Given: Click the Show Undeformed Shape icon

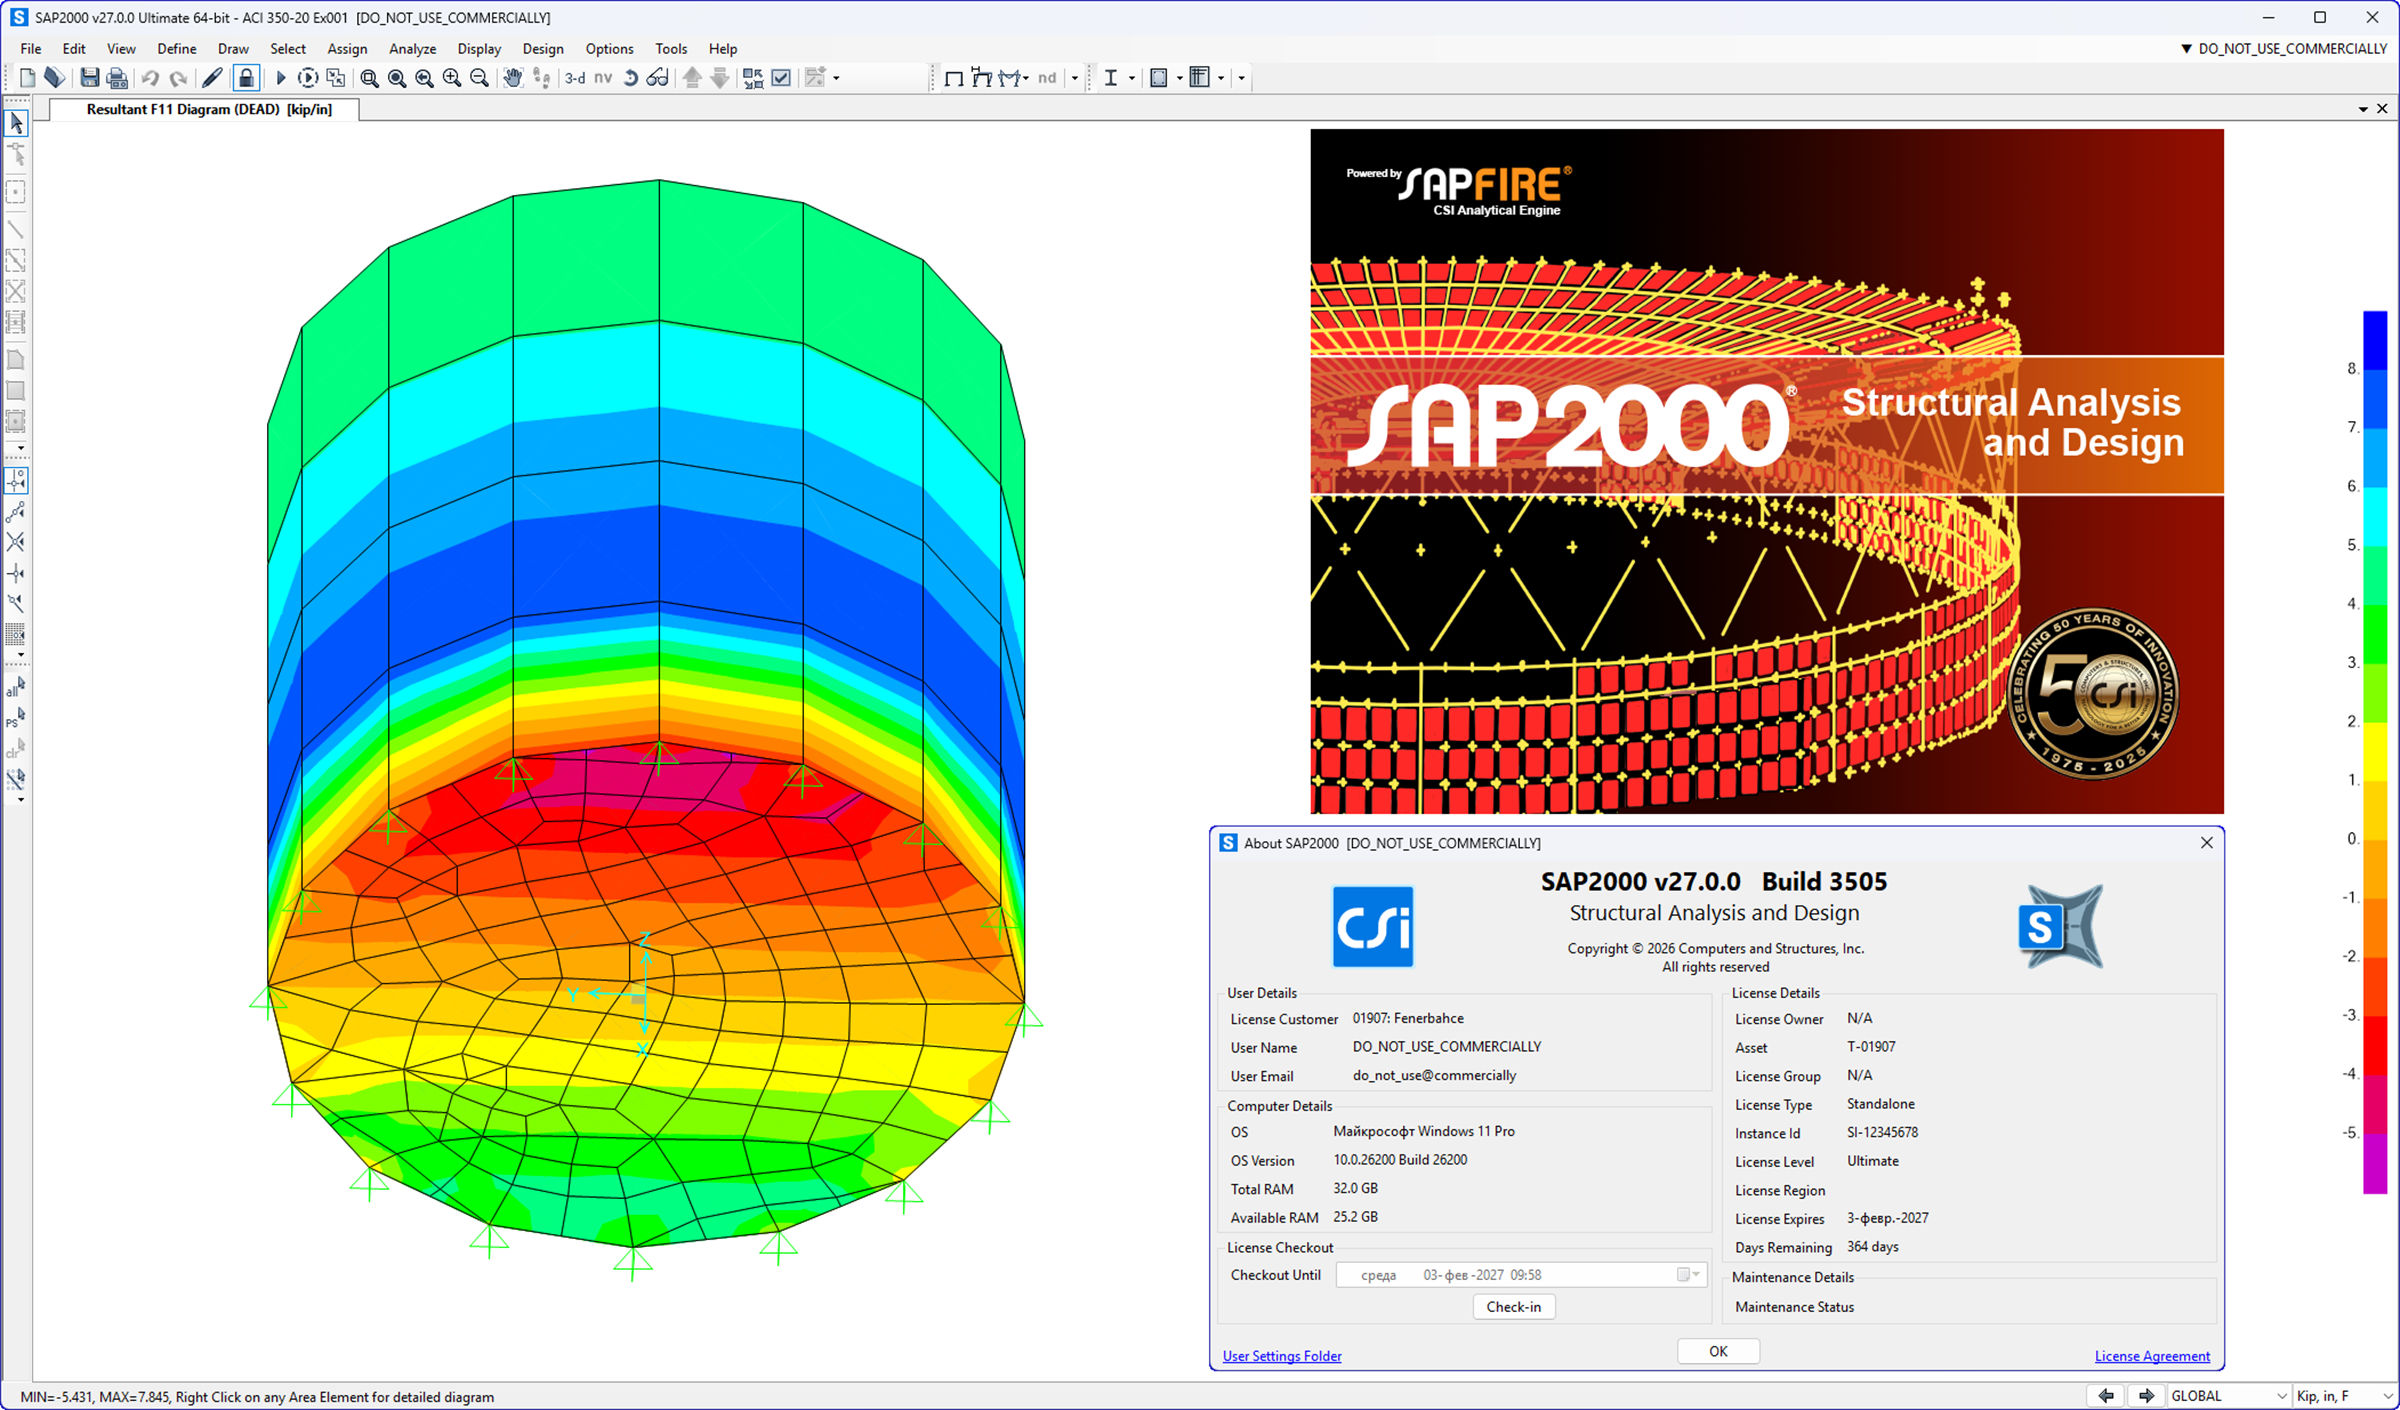Looking at the screenshot, I should point(953,78).
